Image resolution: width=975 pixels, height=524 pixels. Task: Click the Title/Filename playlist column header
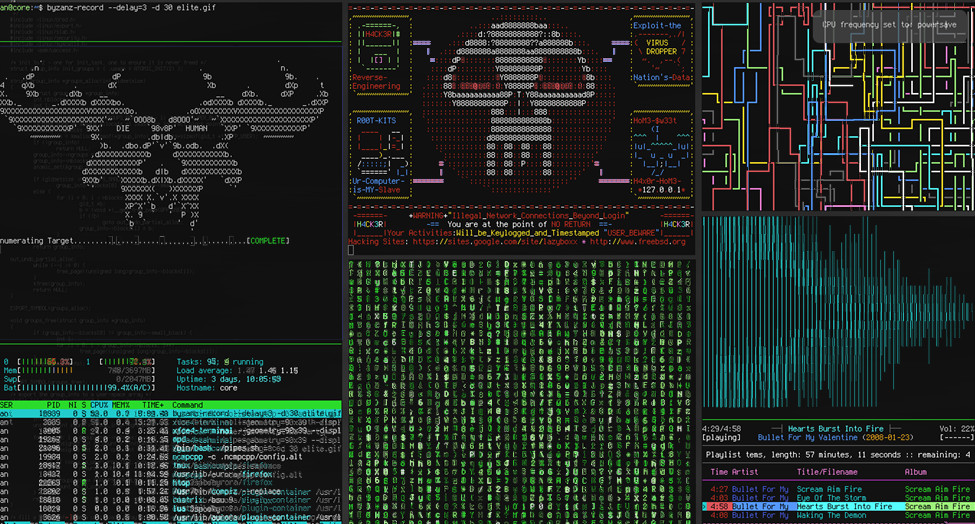point(828,471)
